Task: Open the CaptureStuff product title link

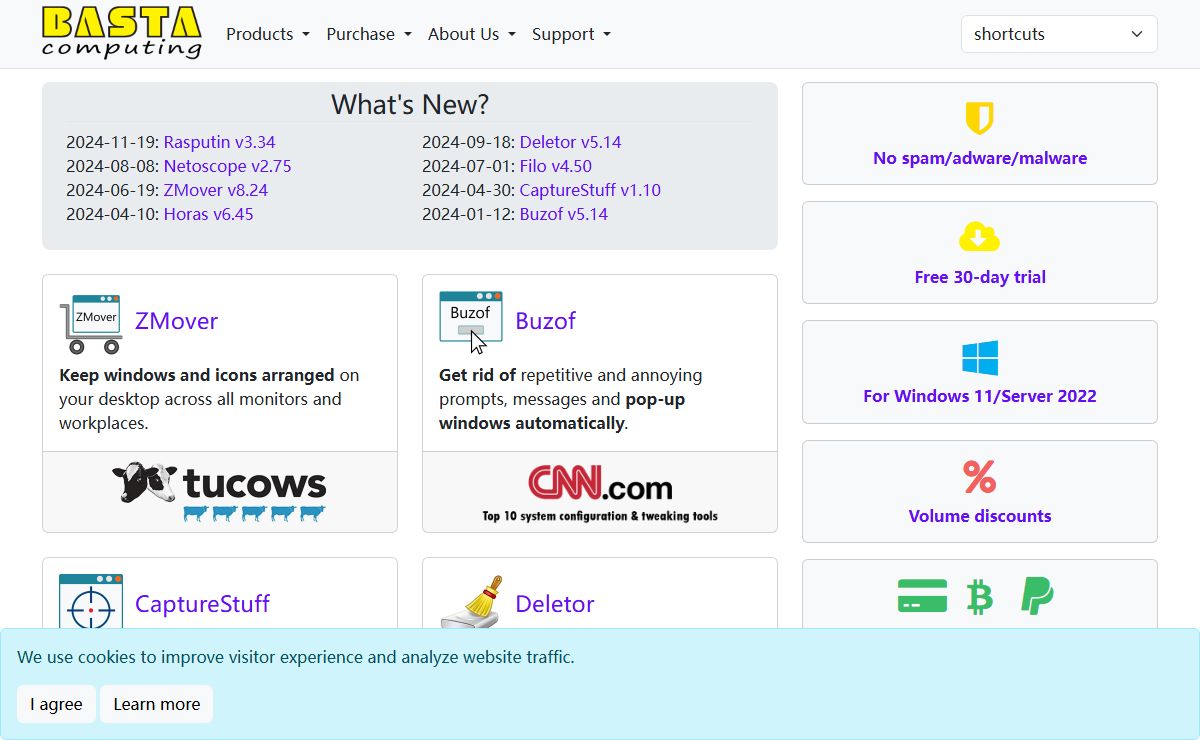Action: (x=202, y=604)
